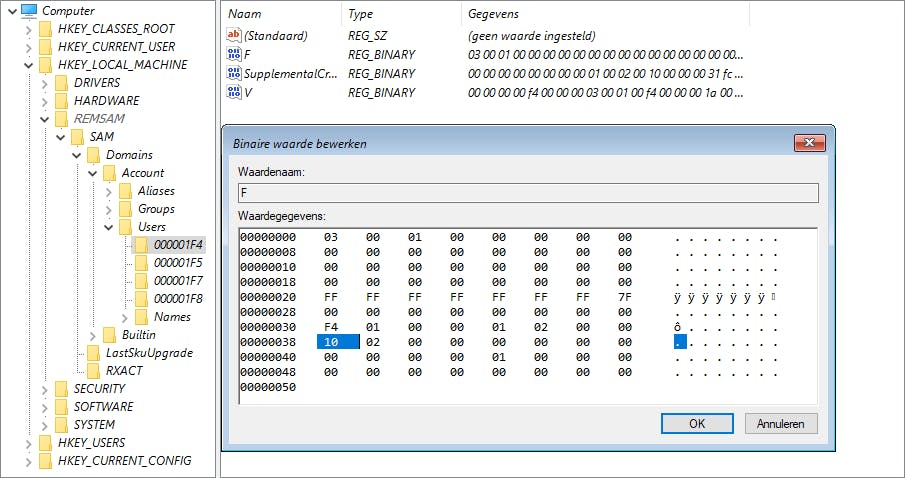Collapse the Computer root node
Screen dimensions: 905x478
click(x=13, y=10)
